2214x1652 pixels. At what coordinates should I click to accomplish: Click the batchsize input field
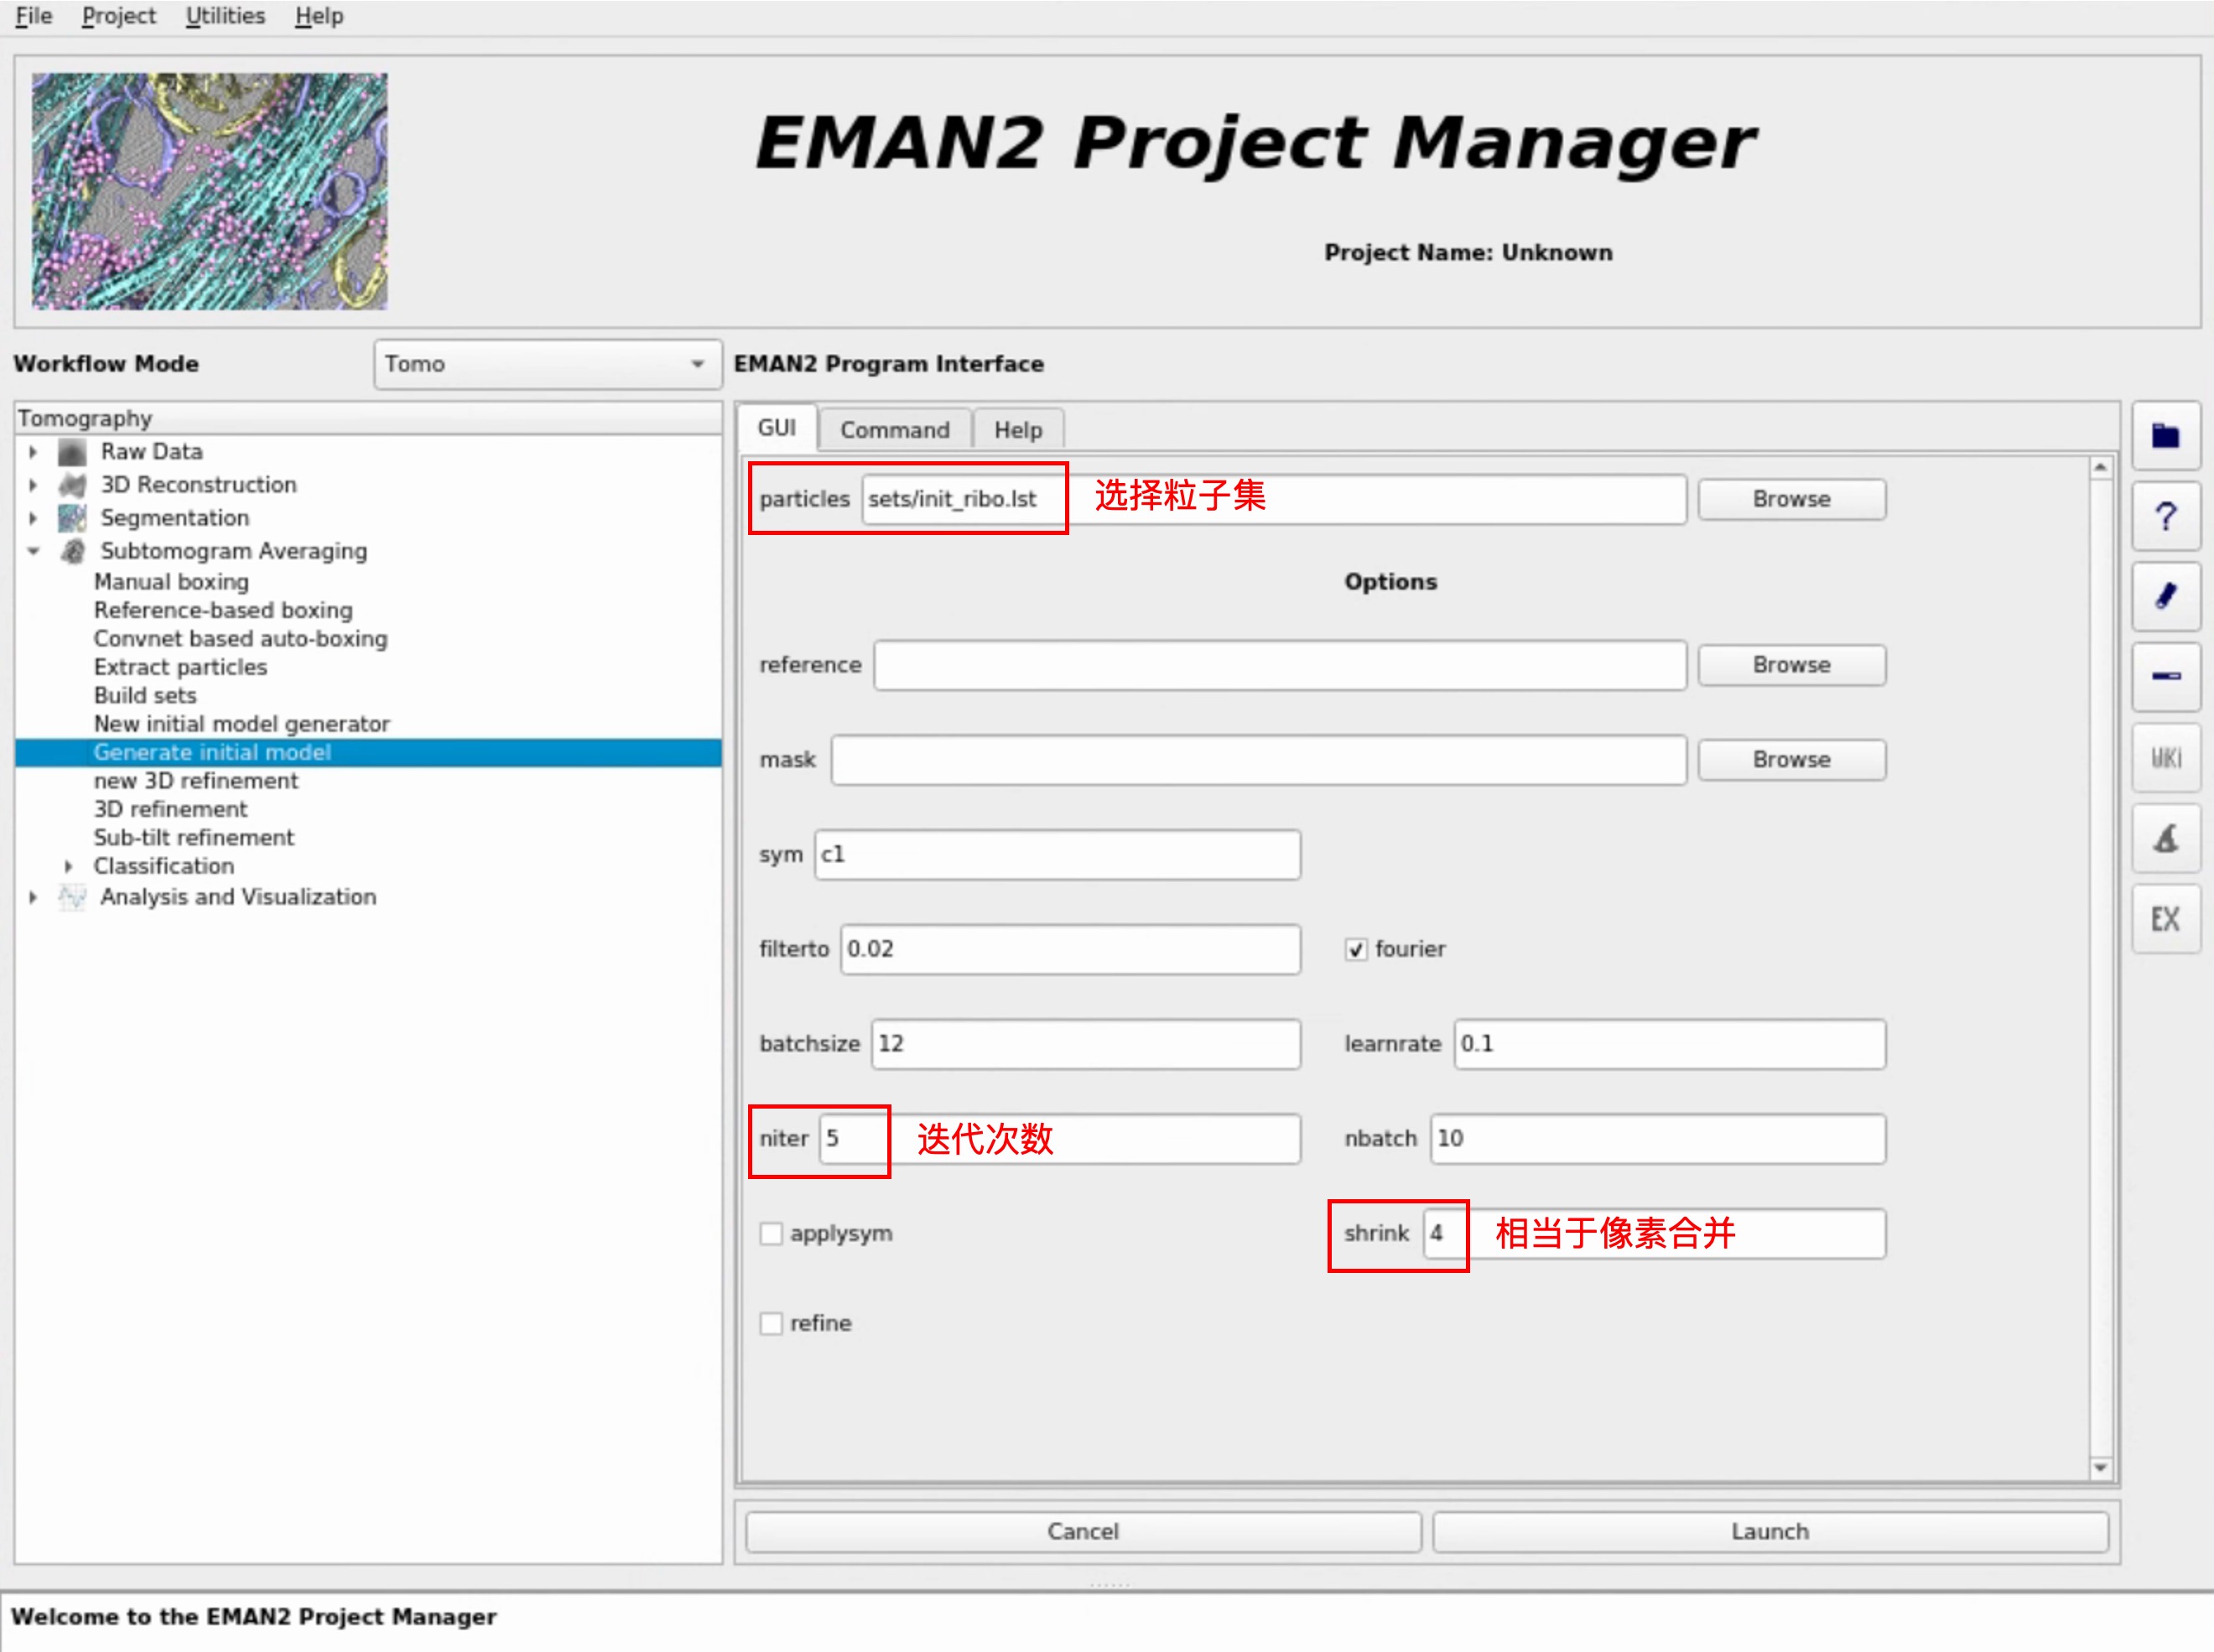[x=1086, y=1044]
